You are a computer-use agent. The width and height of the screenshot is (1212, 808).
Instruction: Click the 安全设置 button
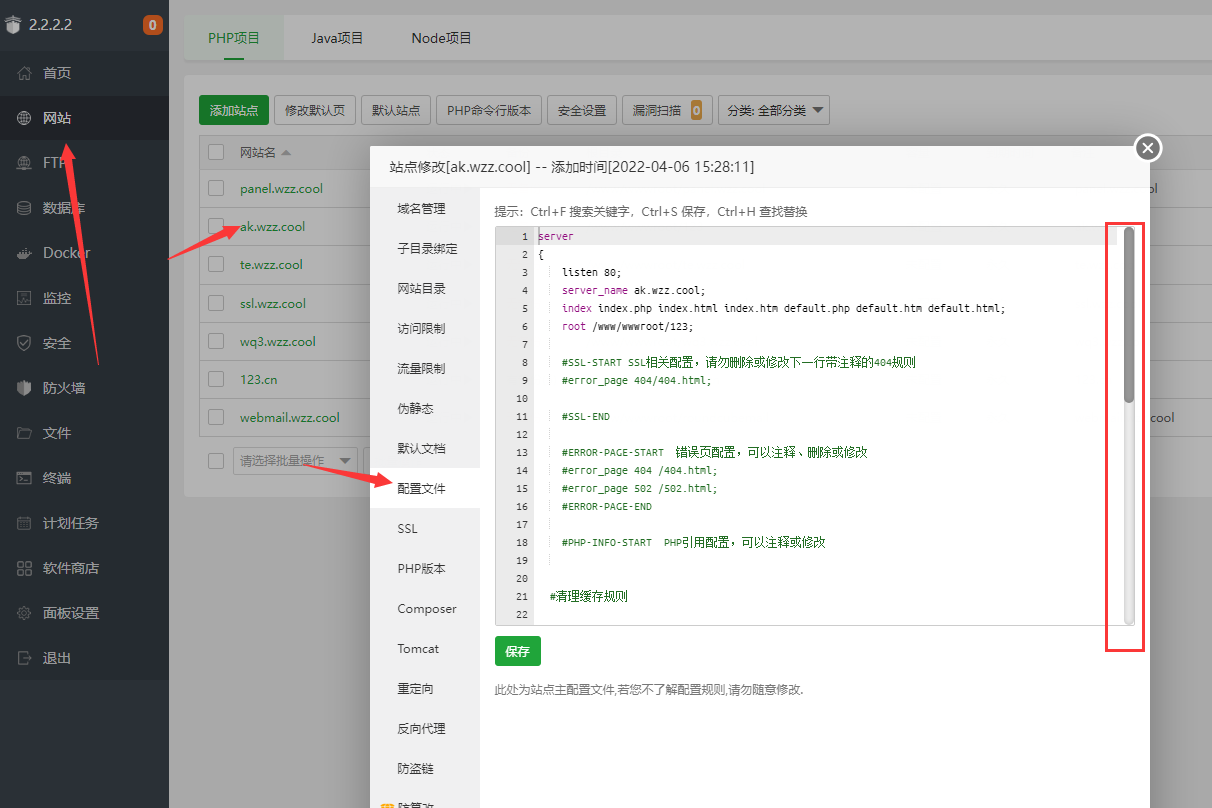[x=582, y=110]
